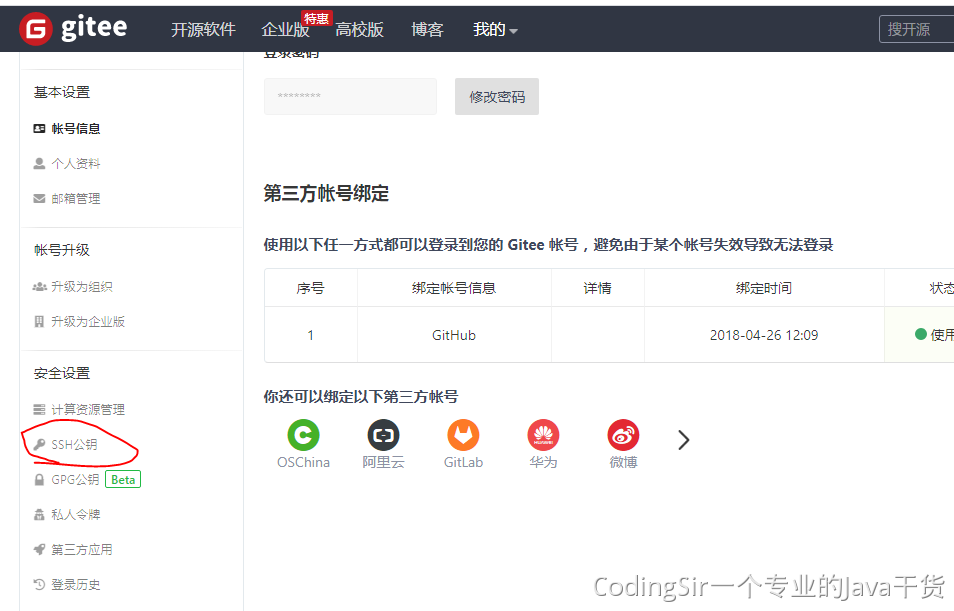Click the 个人资料 person icon

tap(39, 163)
